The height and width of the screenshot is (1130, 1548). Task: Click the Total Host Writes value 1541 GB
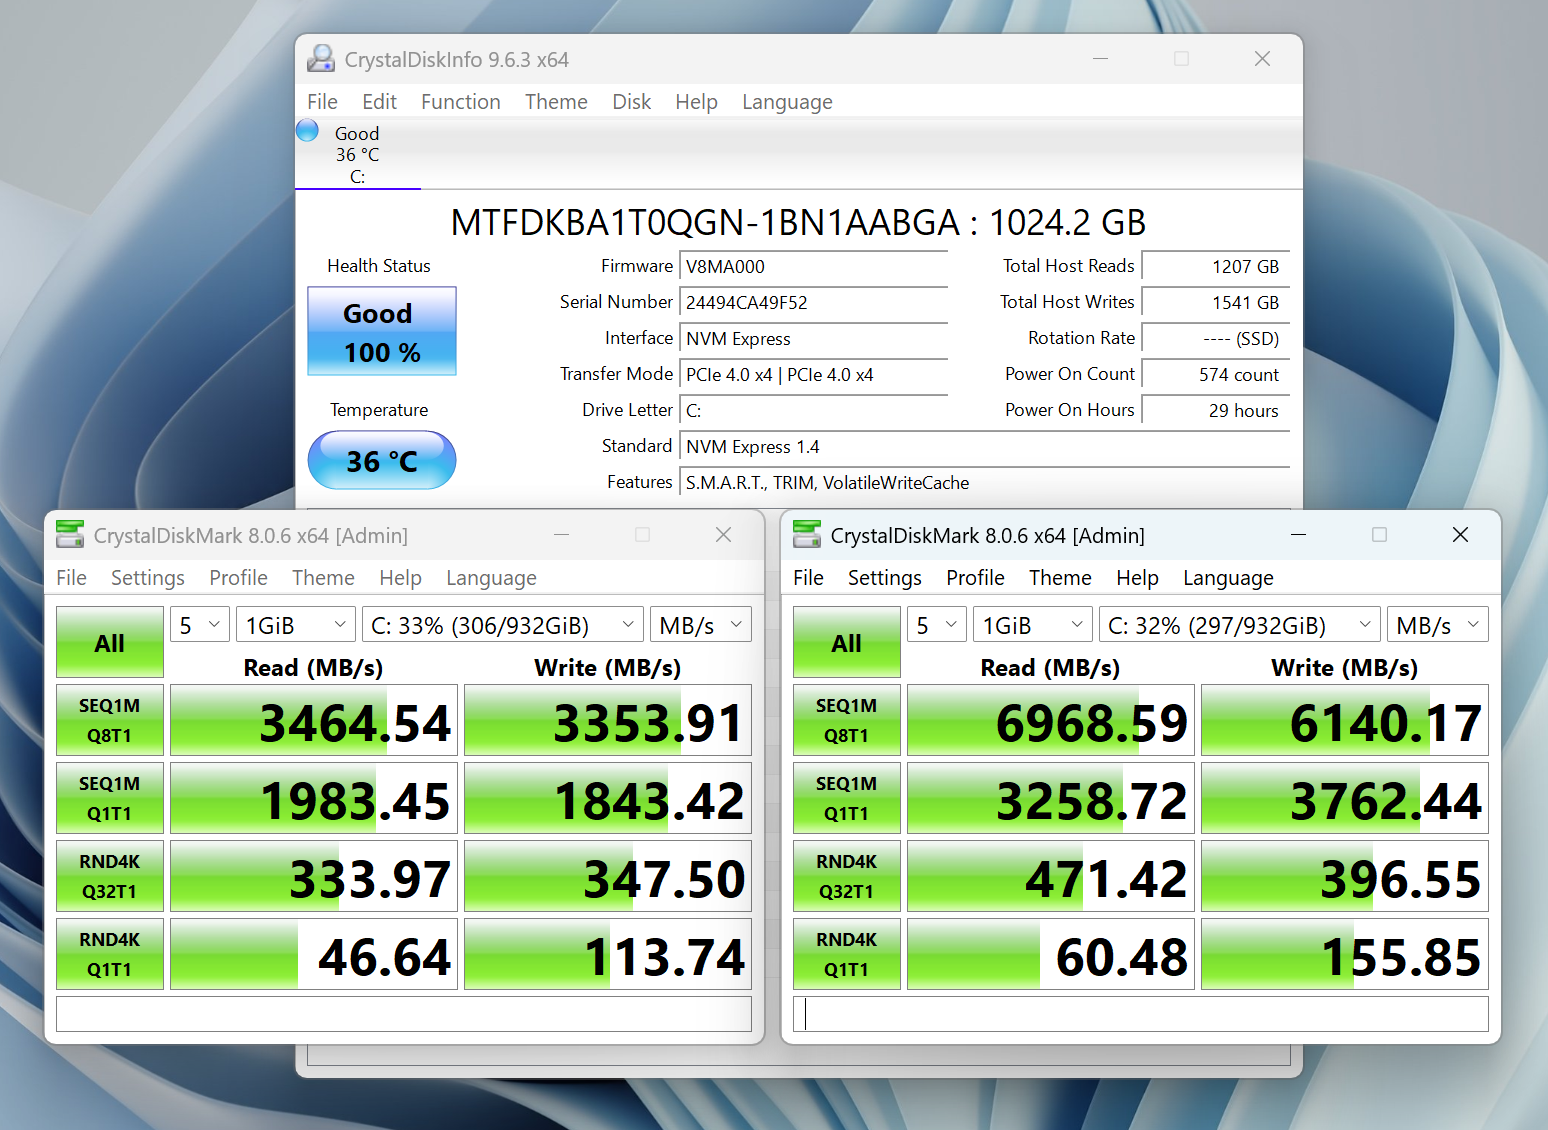(1215, 302)
